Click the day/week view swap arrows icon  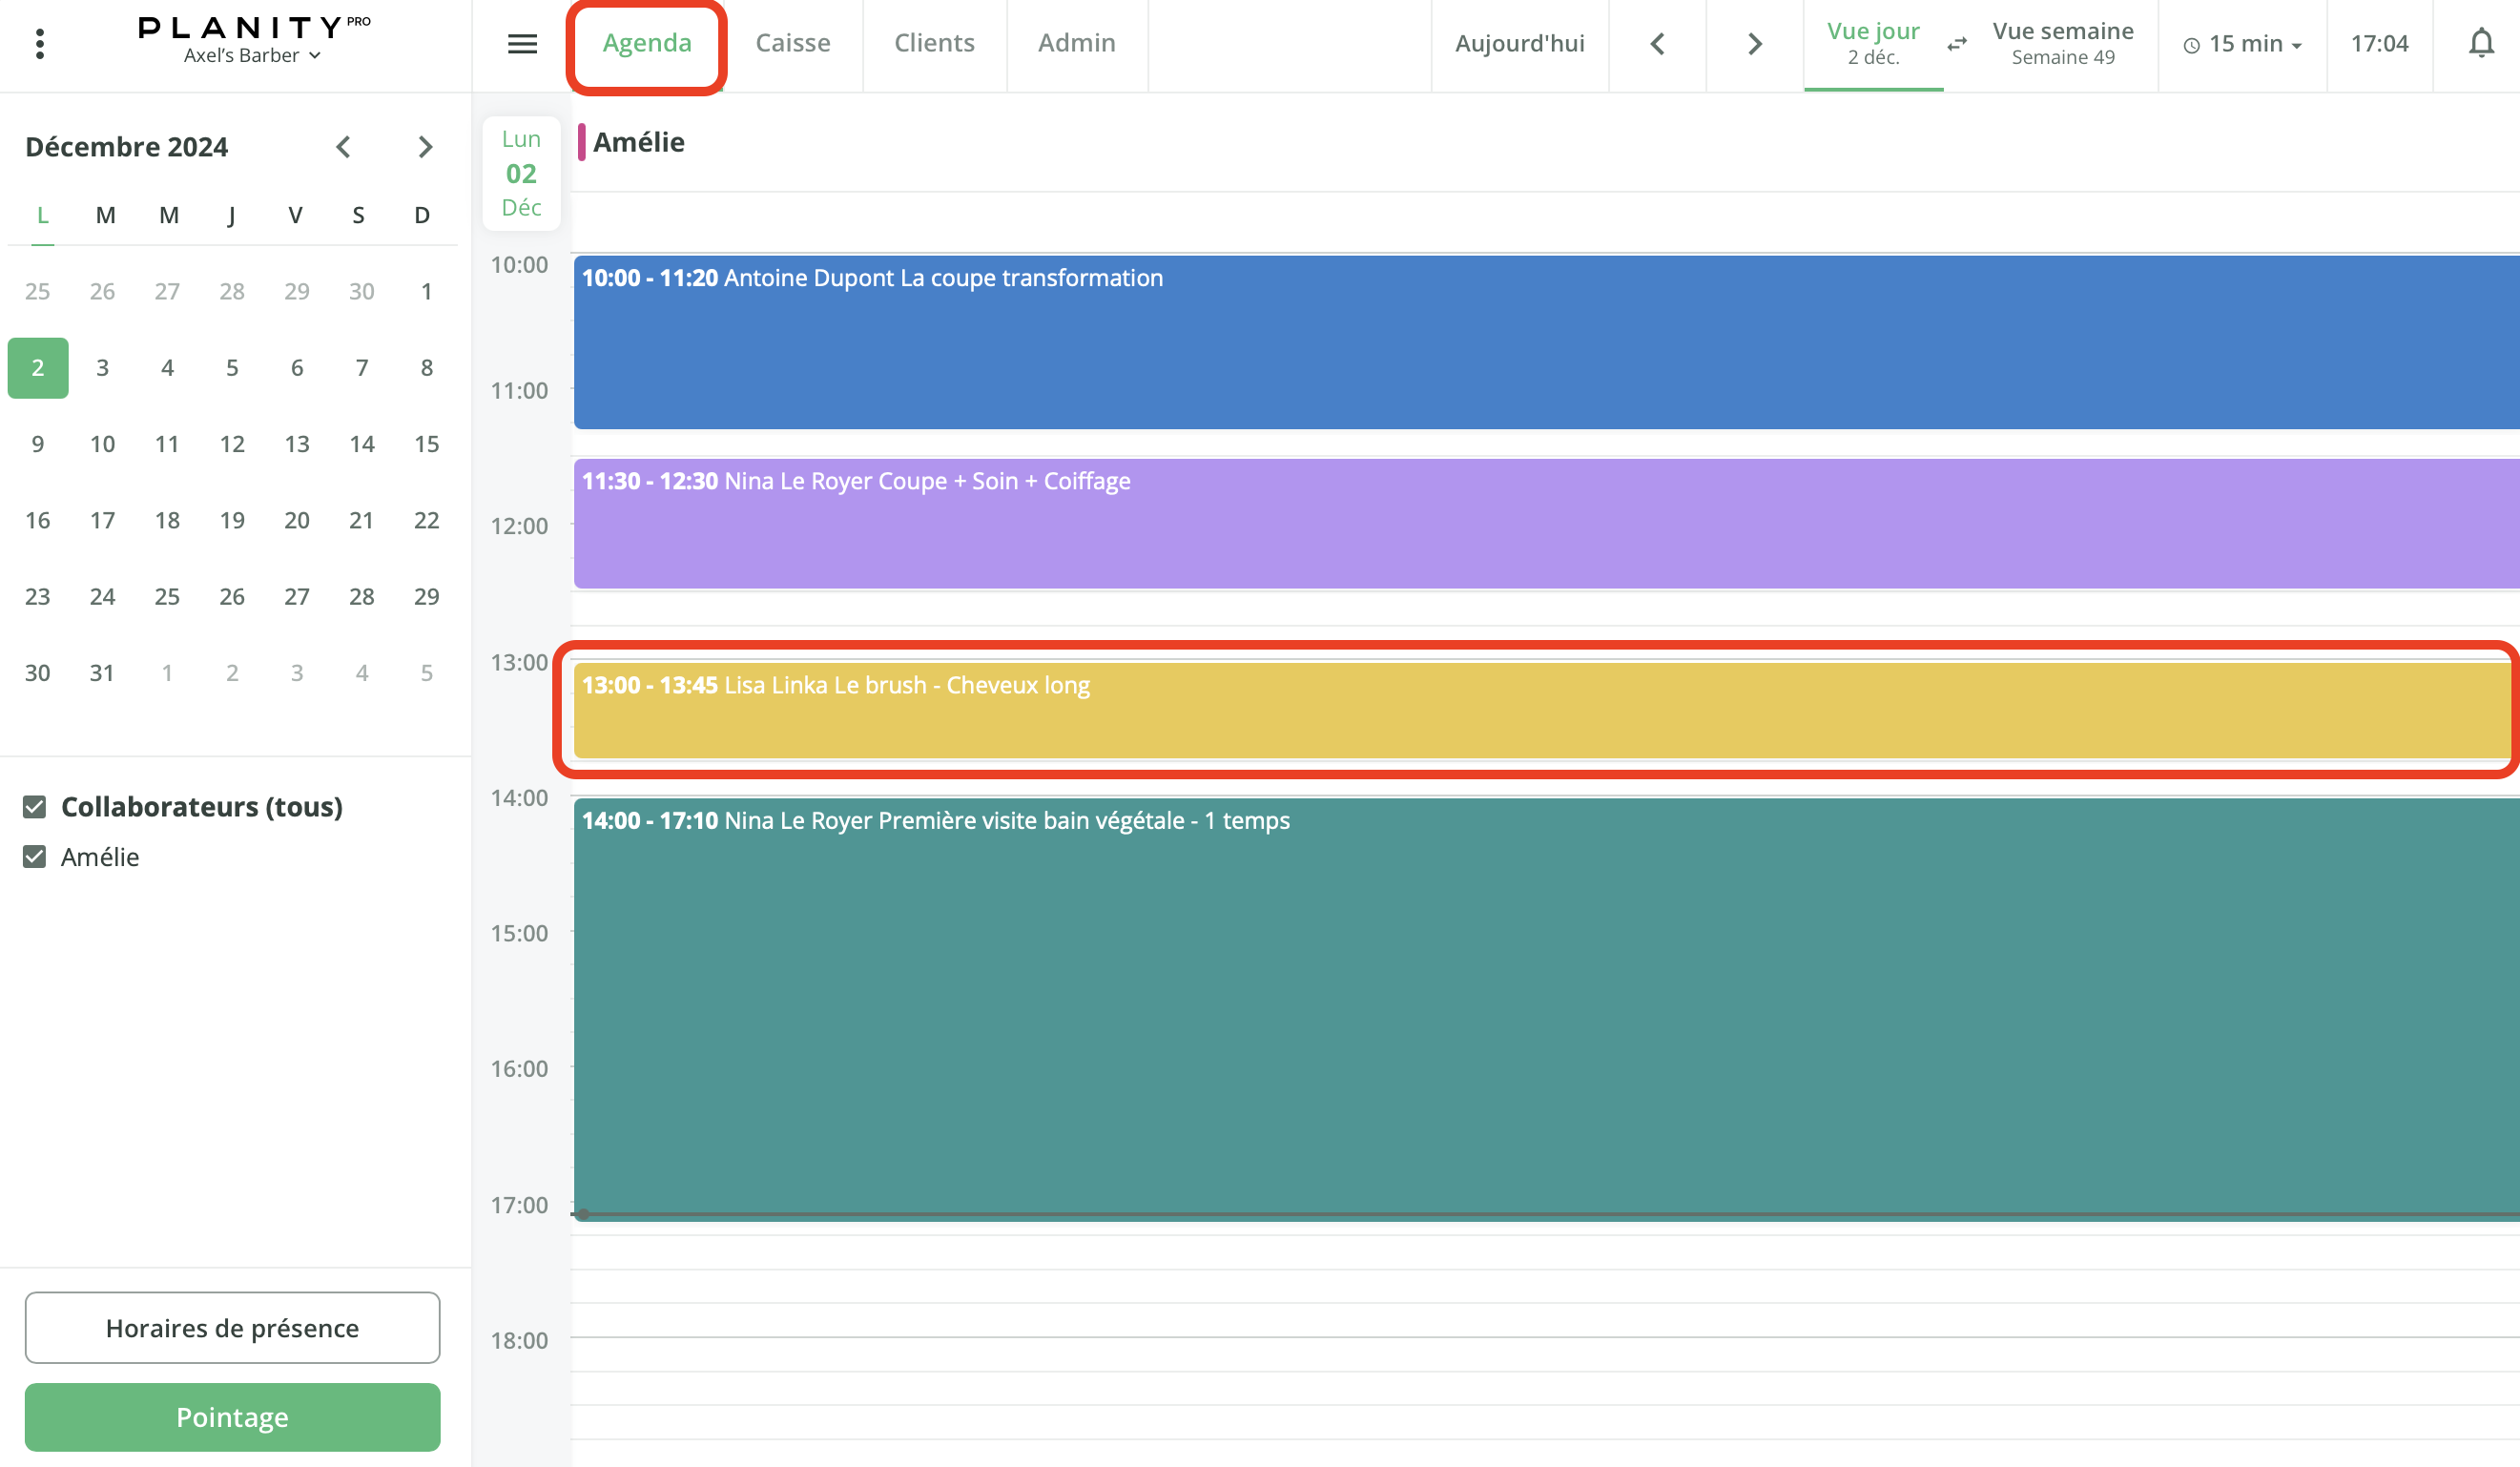pos(1957,44)
